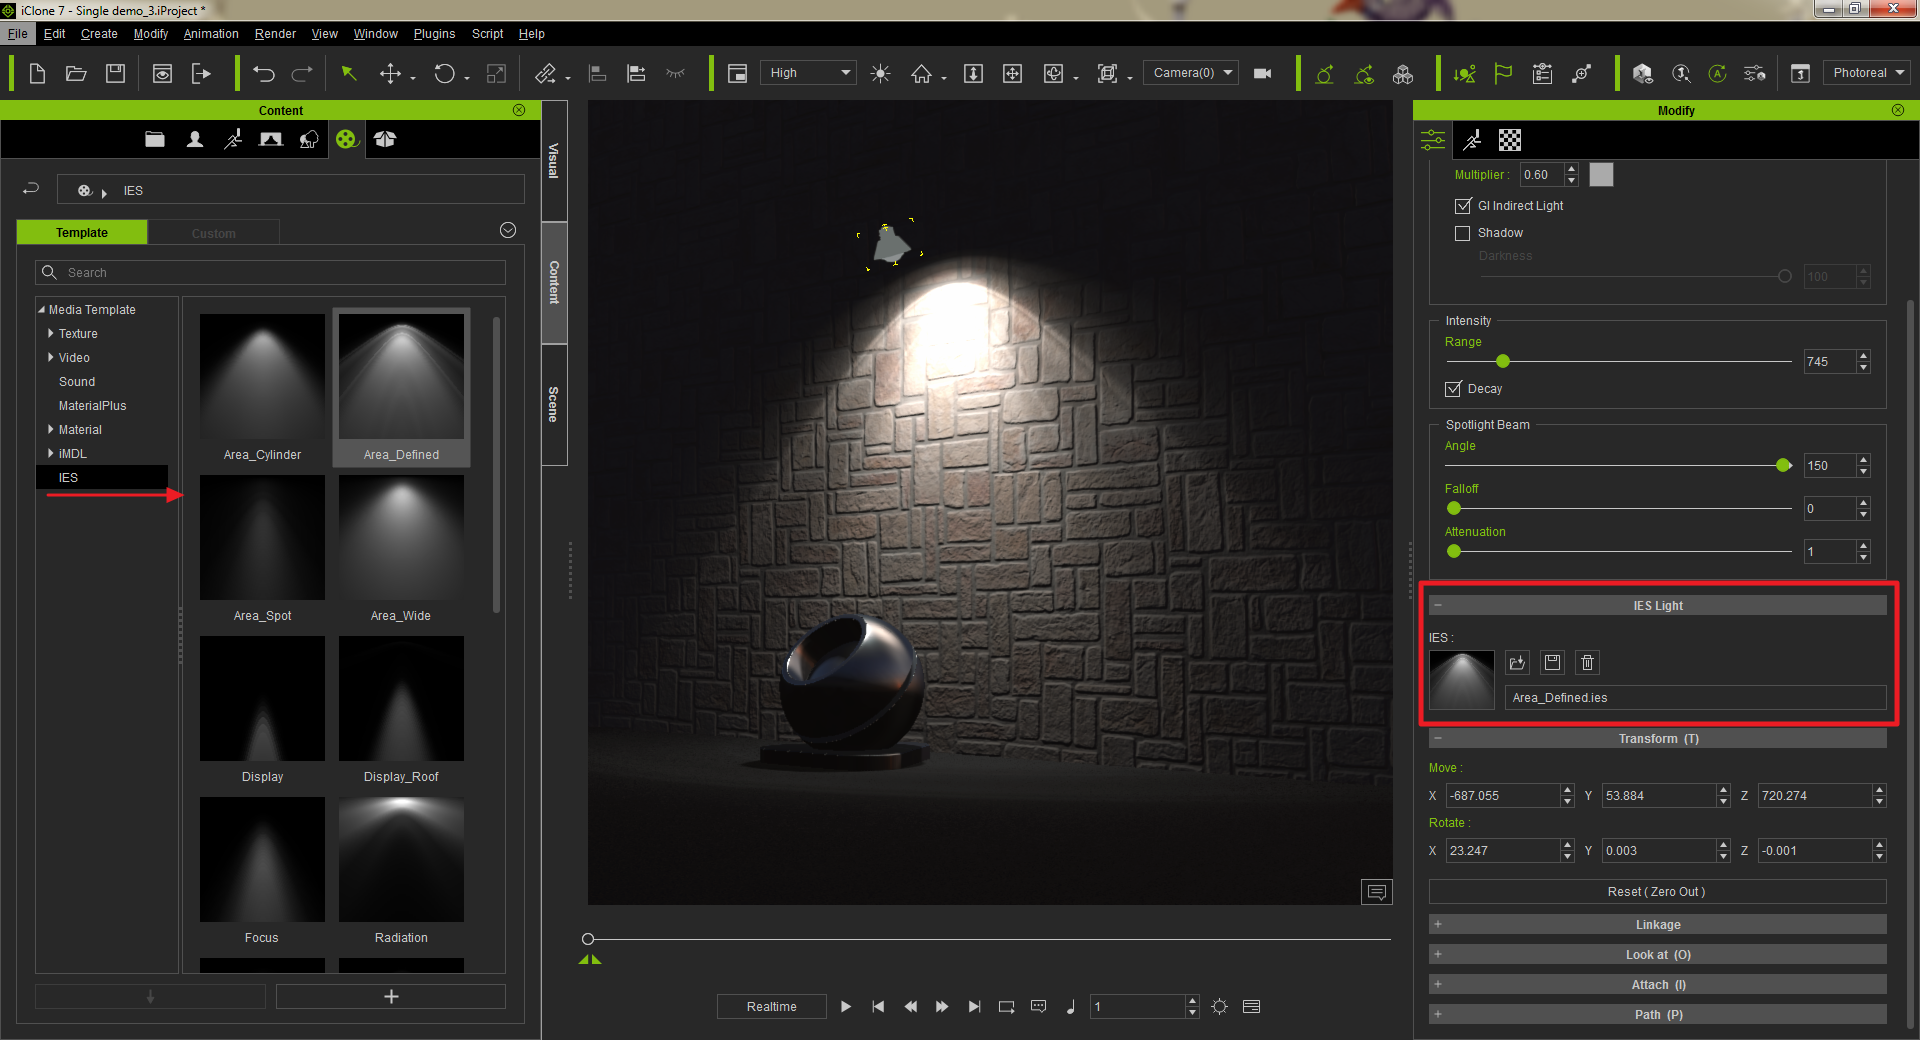Click the Play button in playback bar
The width and height of the screenshot is (1920, 1040).
point(846,1007)
